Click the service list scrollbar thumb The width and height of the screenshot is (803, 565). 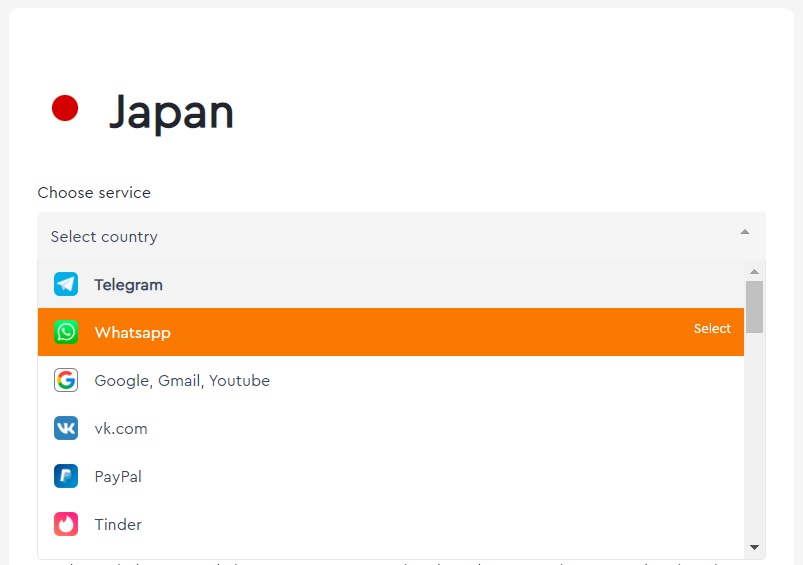tap(754, 307)
